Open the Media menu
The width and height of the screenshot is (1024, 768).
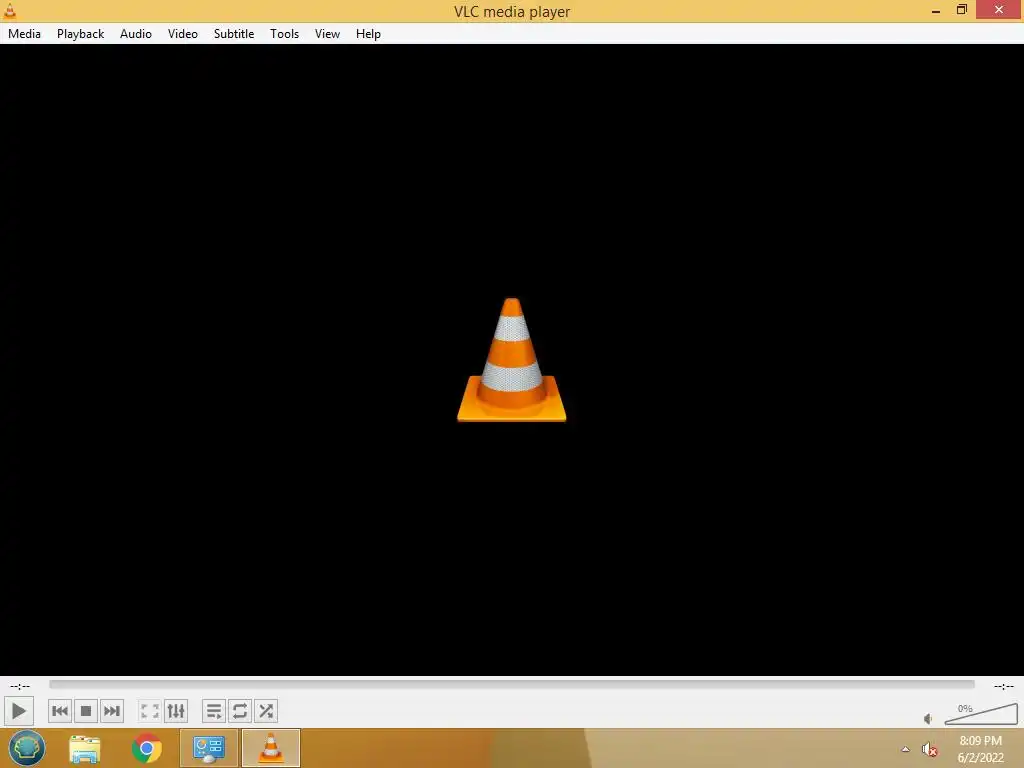24,34
